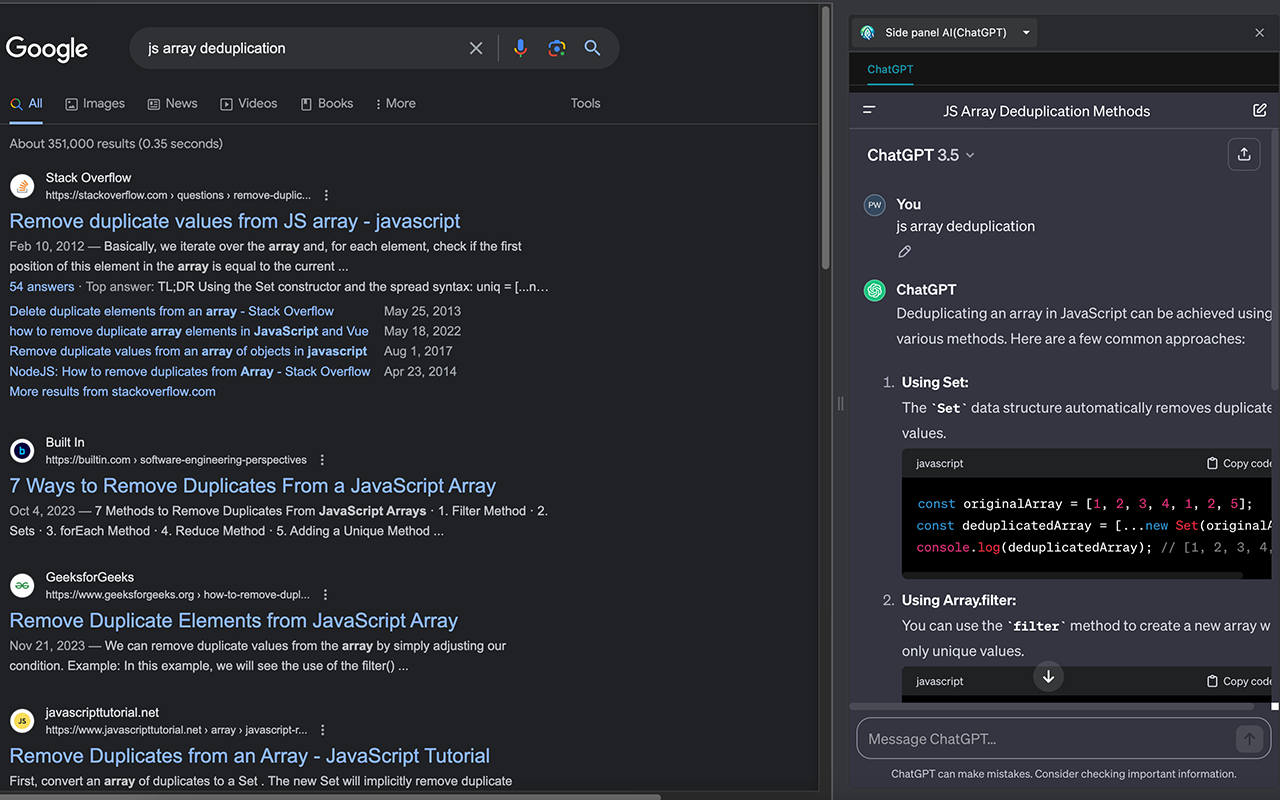The image size is (1280, 800).
Task: Click the microphone voice search icon
Action: click(520, 47)
